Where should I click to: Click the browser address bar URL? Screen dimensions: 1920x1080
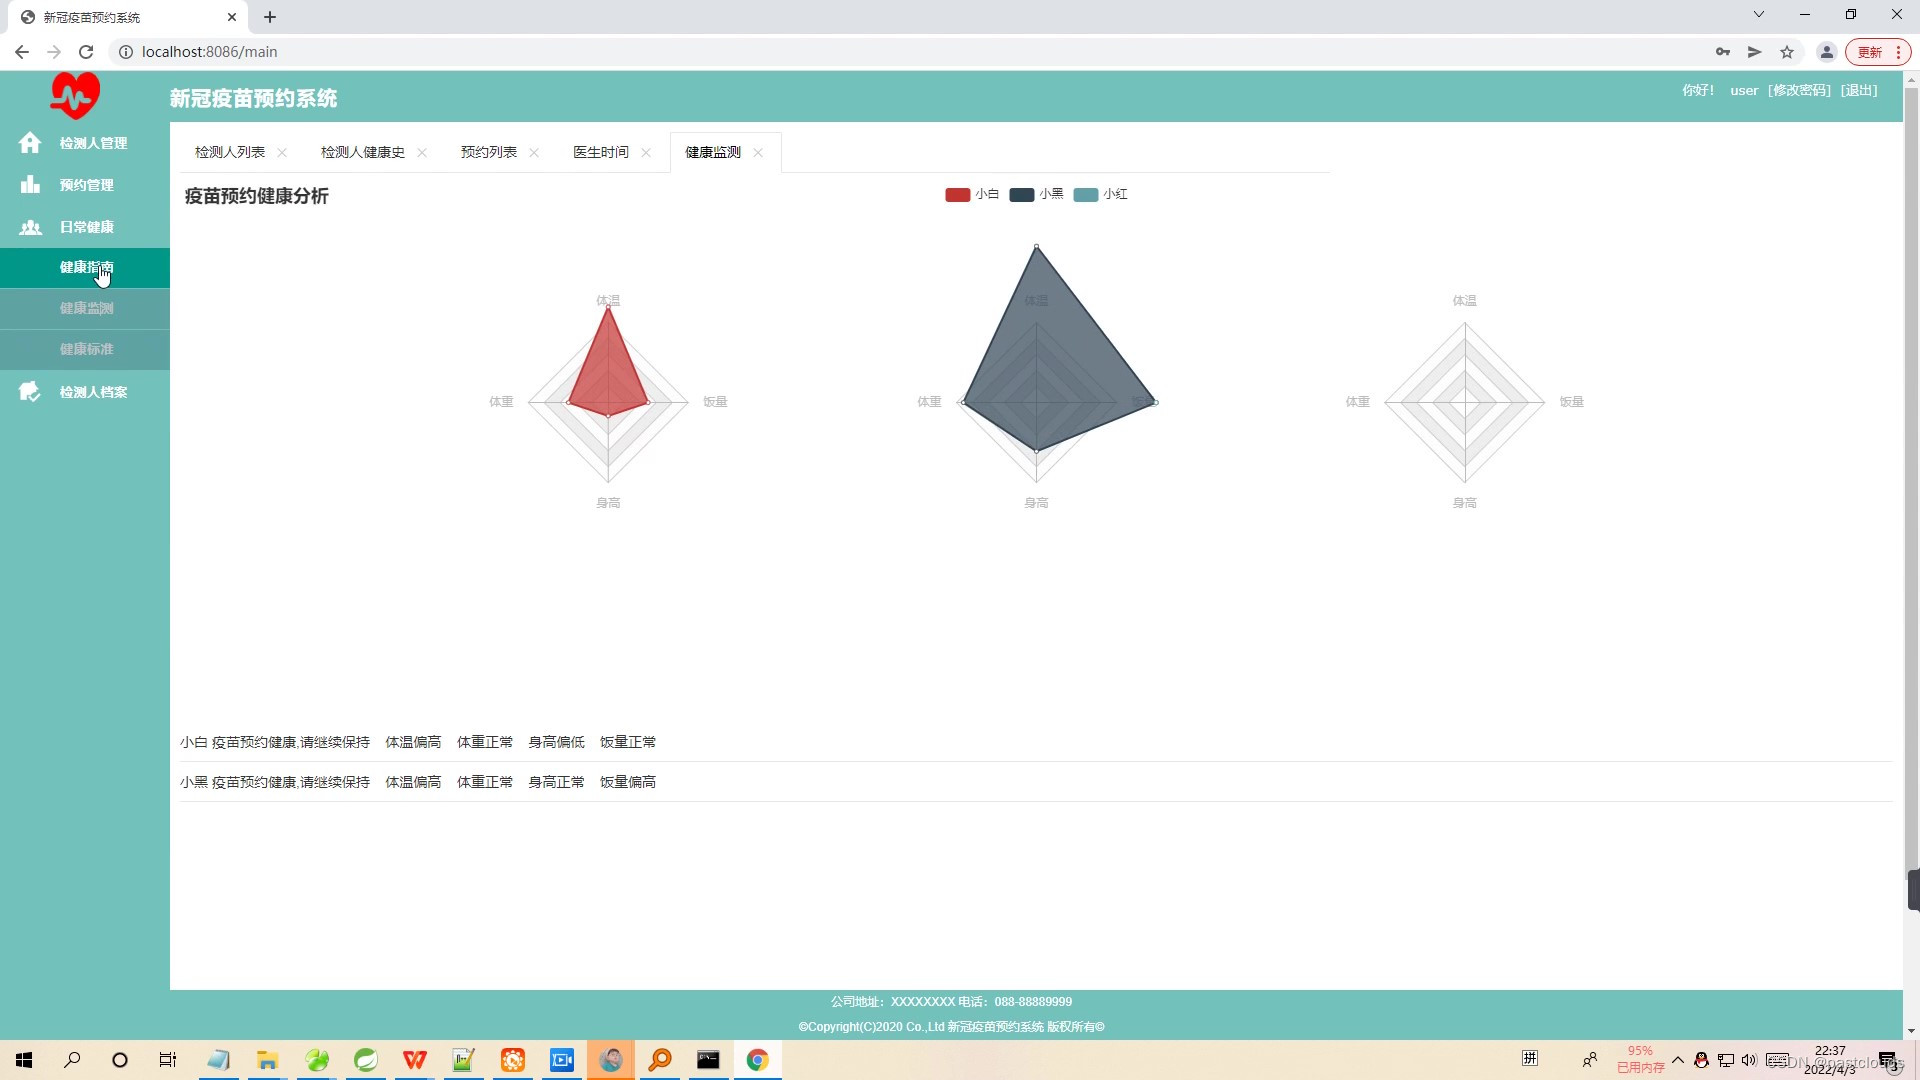click(210, 52)
